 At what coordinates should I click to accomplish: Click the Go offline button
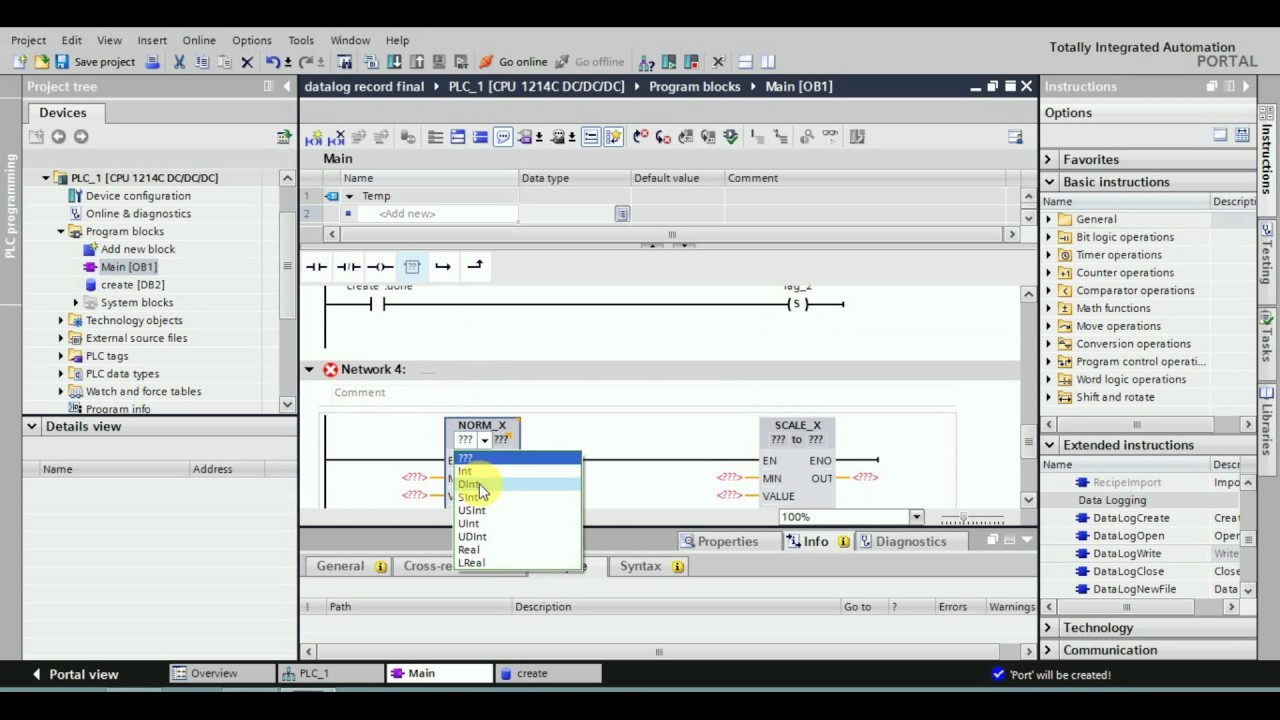click(589, 62)
